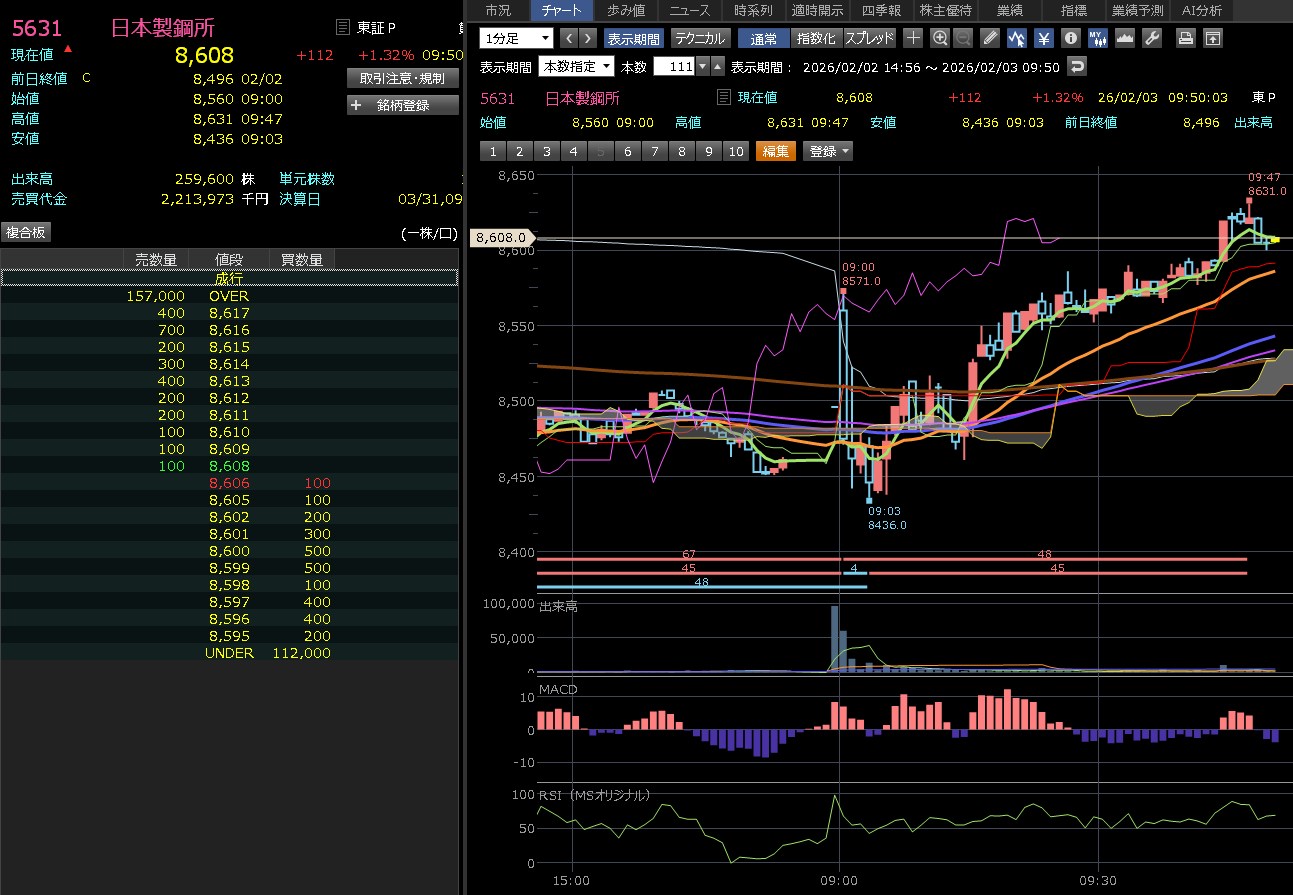Screen dimensions: 1293x895
Task: Click the MY candlestick chart icon
Action: click(1097, 39)
